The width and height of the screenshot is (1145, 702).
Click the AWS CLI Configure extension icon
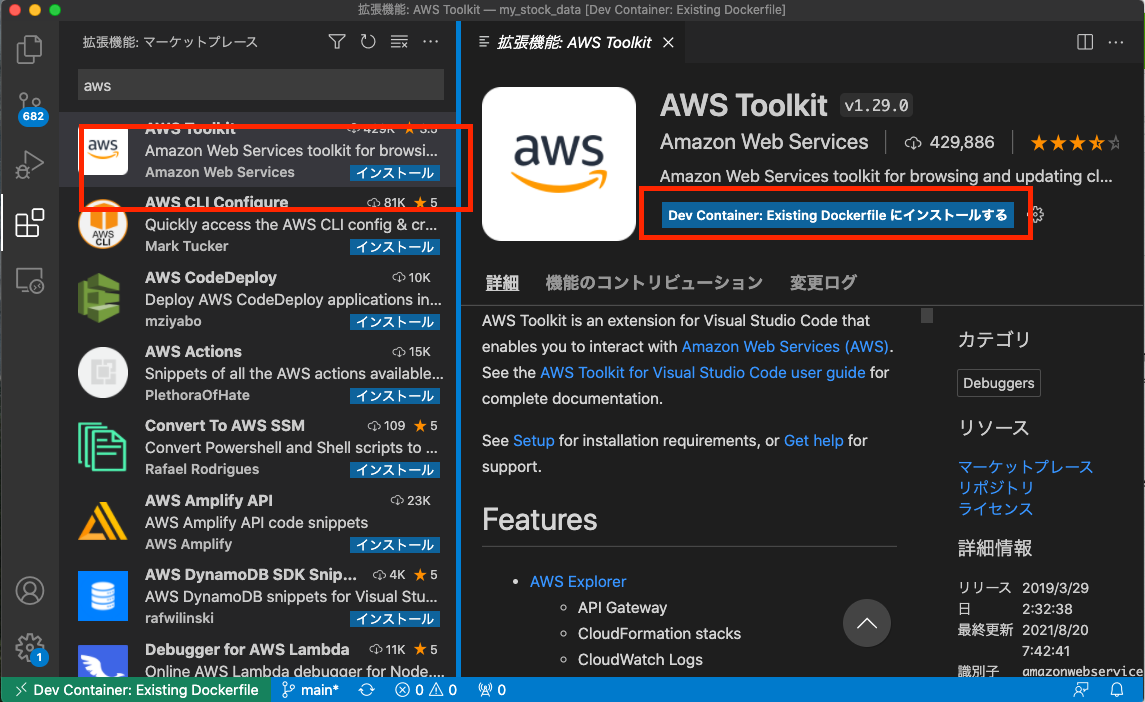(x=103, y=224)
